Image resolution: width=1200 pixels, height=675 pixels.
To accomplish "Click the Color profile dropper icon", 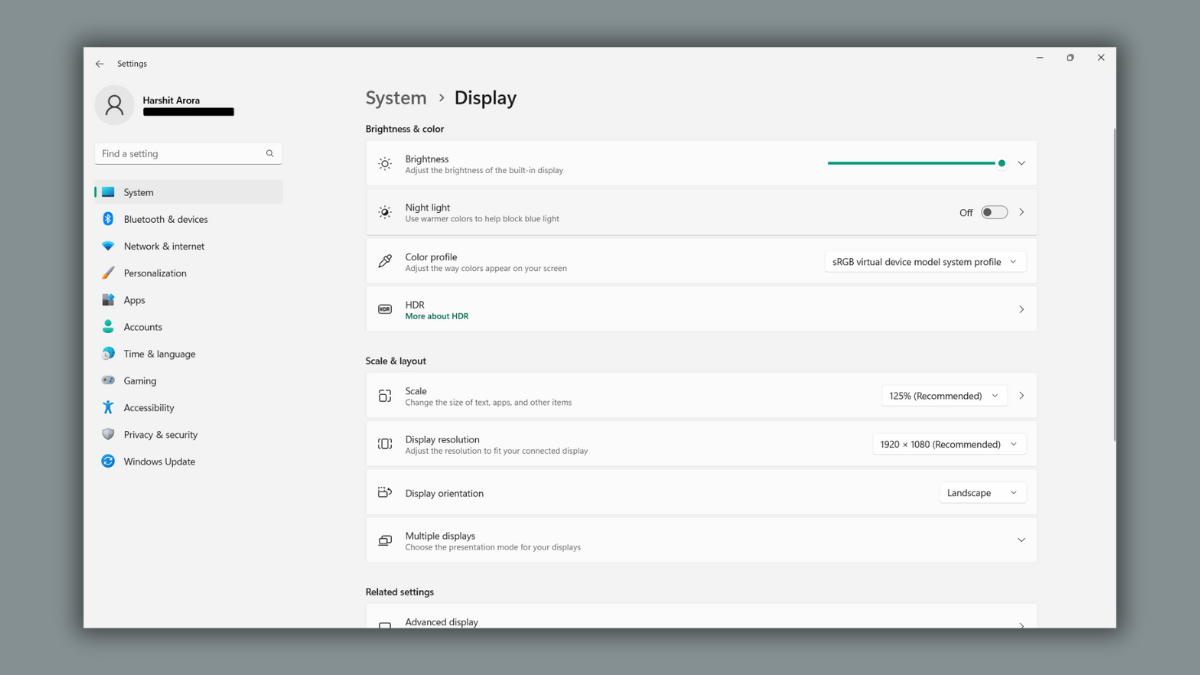I will [385, 261].
